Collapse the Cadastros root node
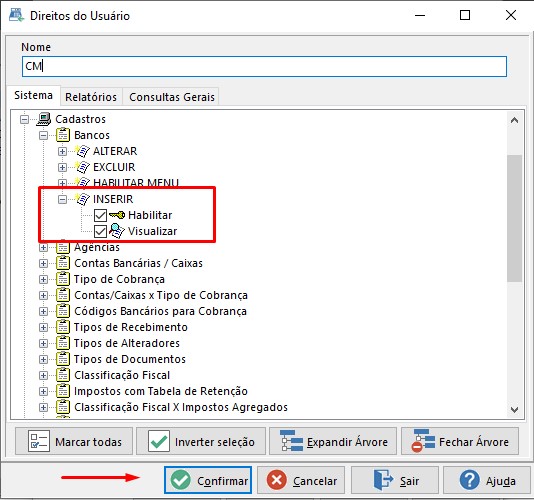The width and height of the screenshot is (534, 500). [x=24, y=119]
